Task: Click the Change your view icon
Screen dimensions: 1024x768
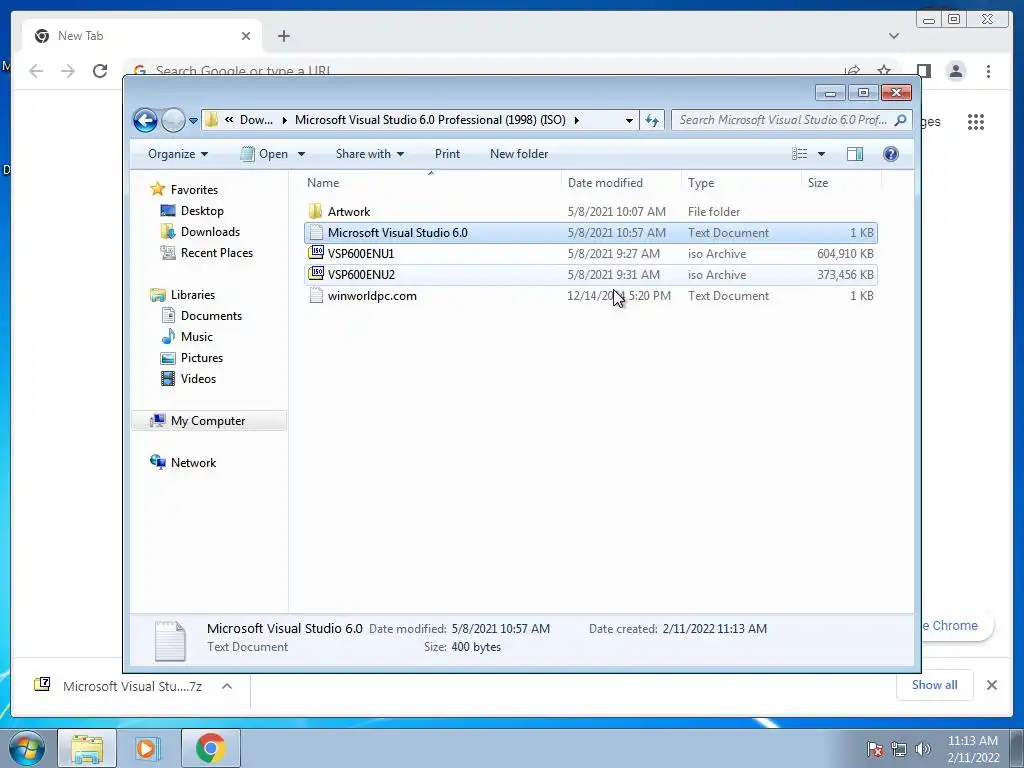Action: tap(799, 154)
